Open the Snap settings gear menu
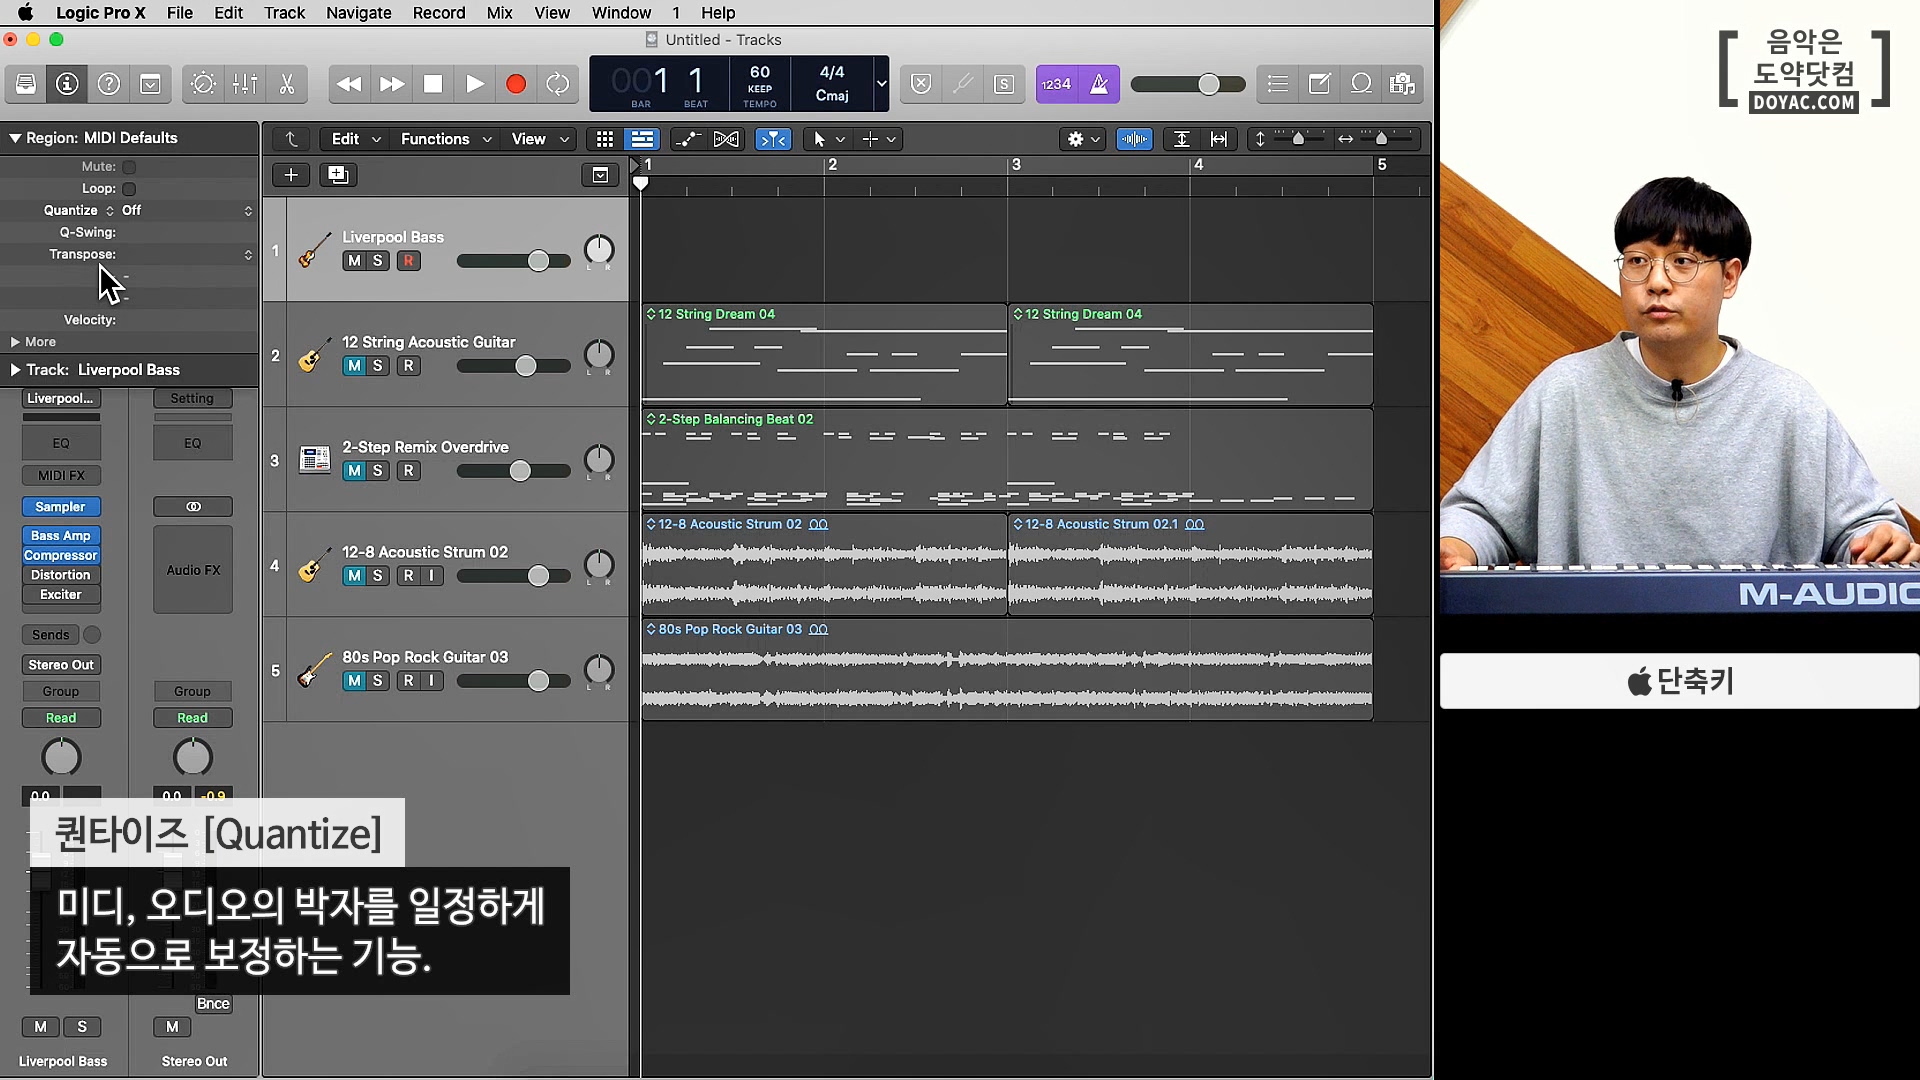The width and height of the screenshot is (1920, 1080). pyautogui.click(x=1083, y=139)
